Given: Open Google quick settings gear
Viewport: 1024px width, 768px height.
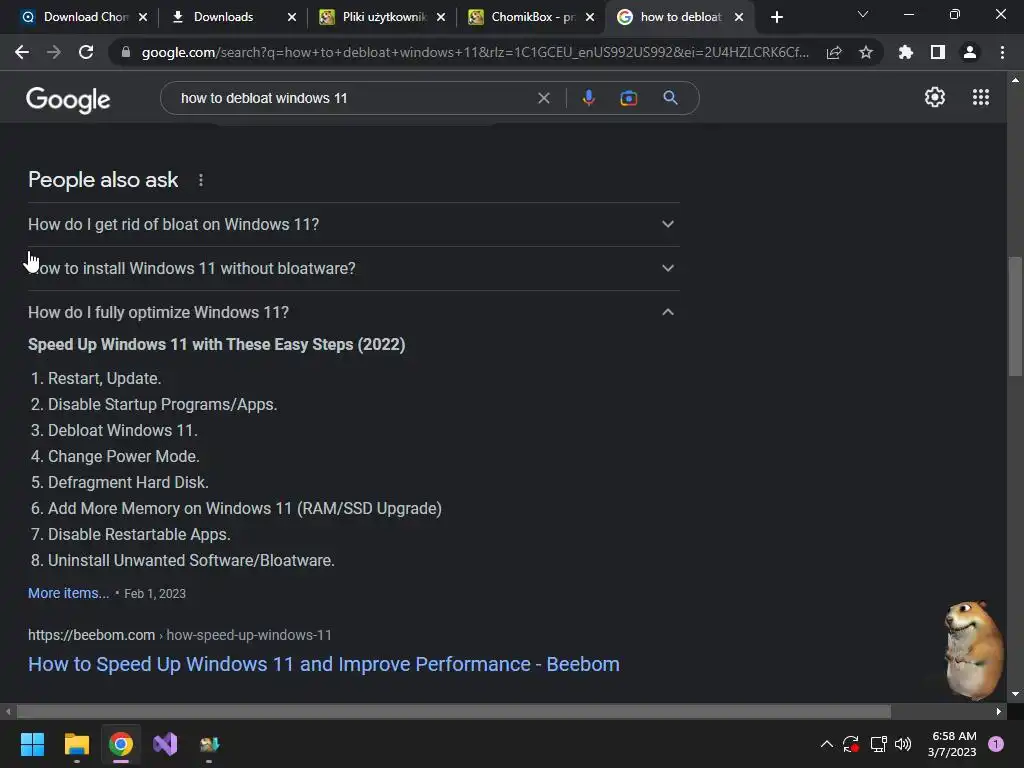Looking at the screenshot, I should [x=935, y=97].
